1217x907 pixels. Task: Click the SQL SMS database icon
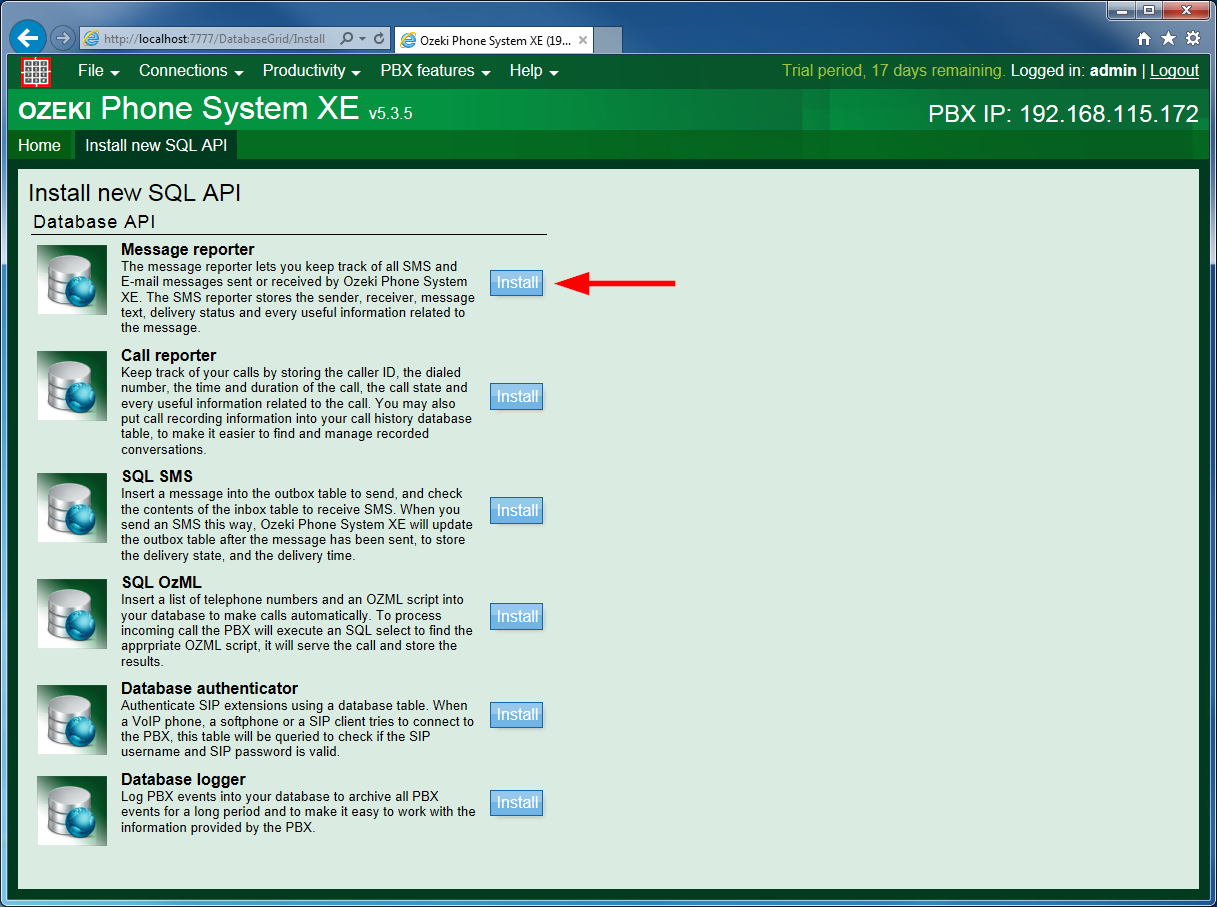point(72,508)
